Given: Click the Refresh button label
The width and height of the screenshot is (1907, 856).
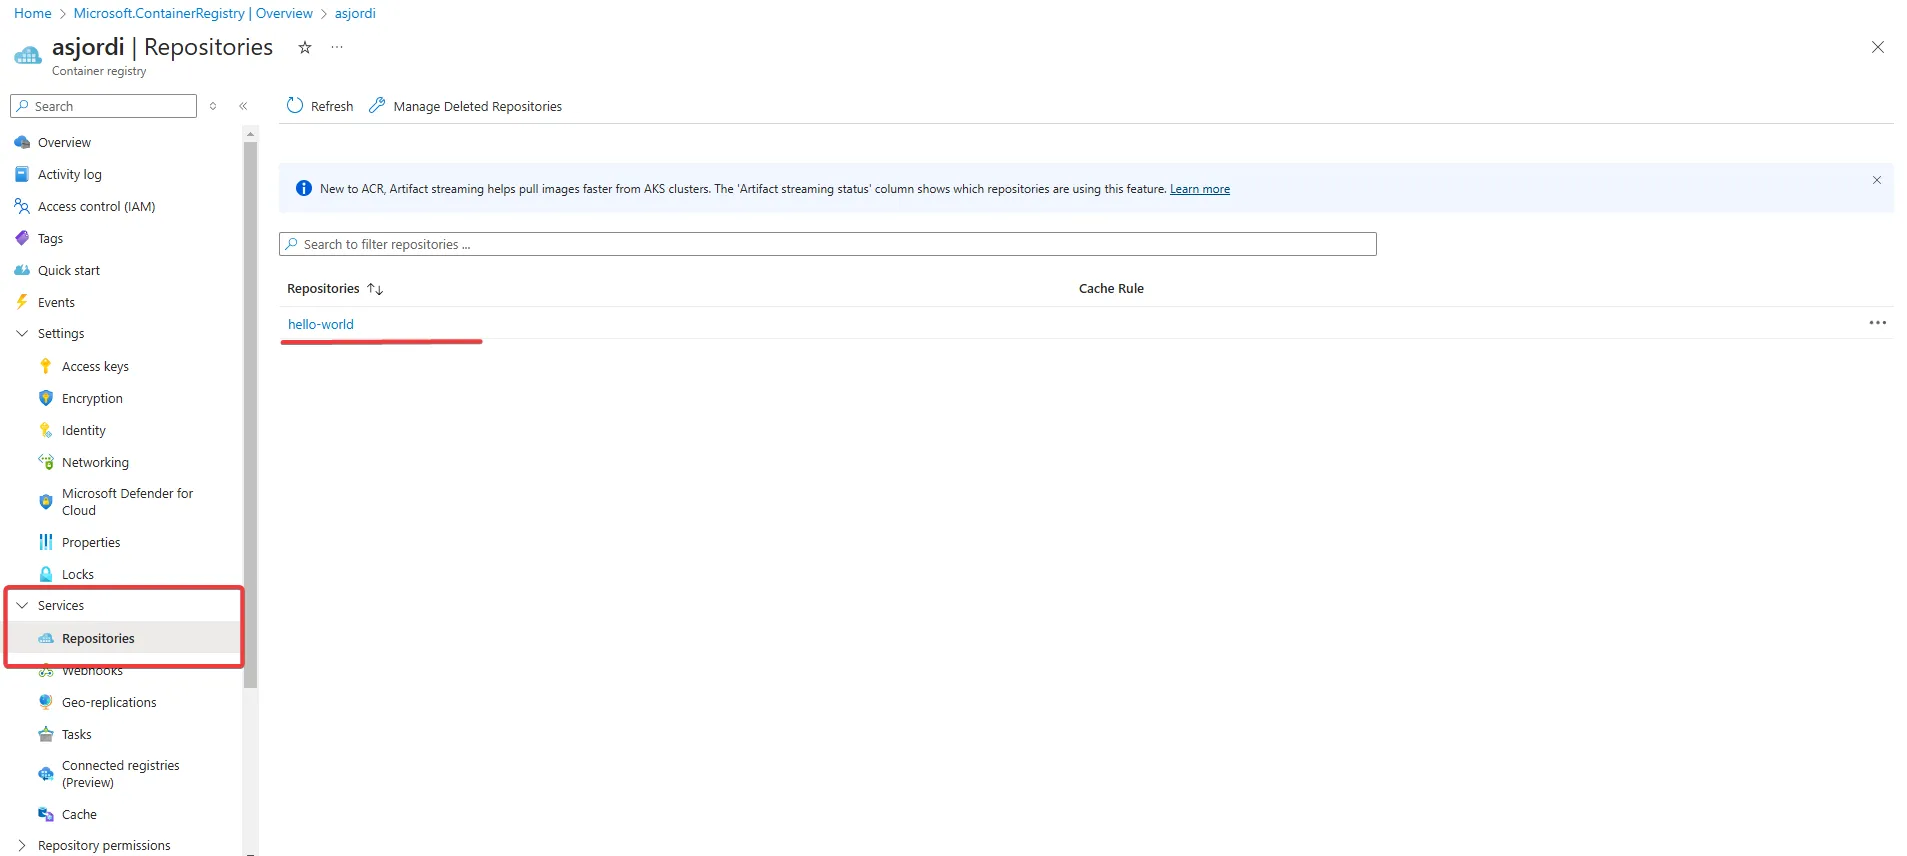Looking at the screenshot, I should pyautogui.click(x=332, y=106).
